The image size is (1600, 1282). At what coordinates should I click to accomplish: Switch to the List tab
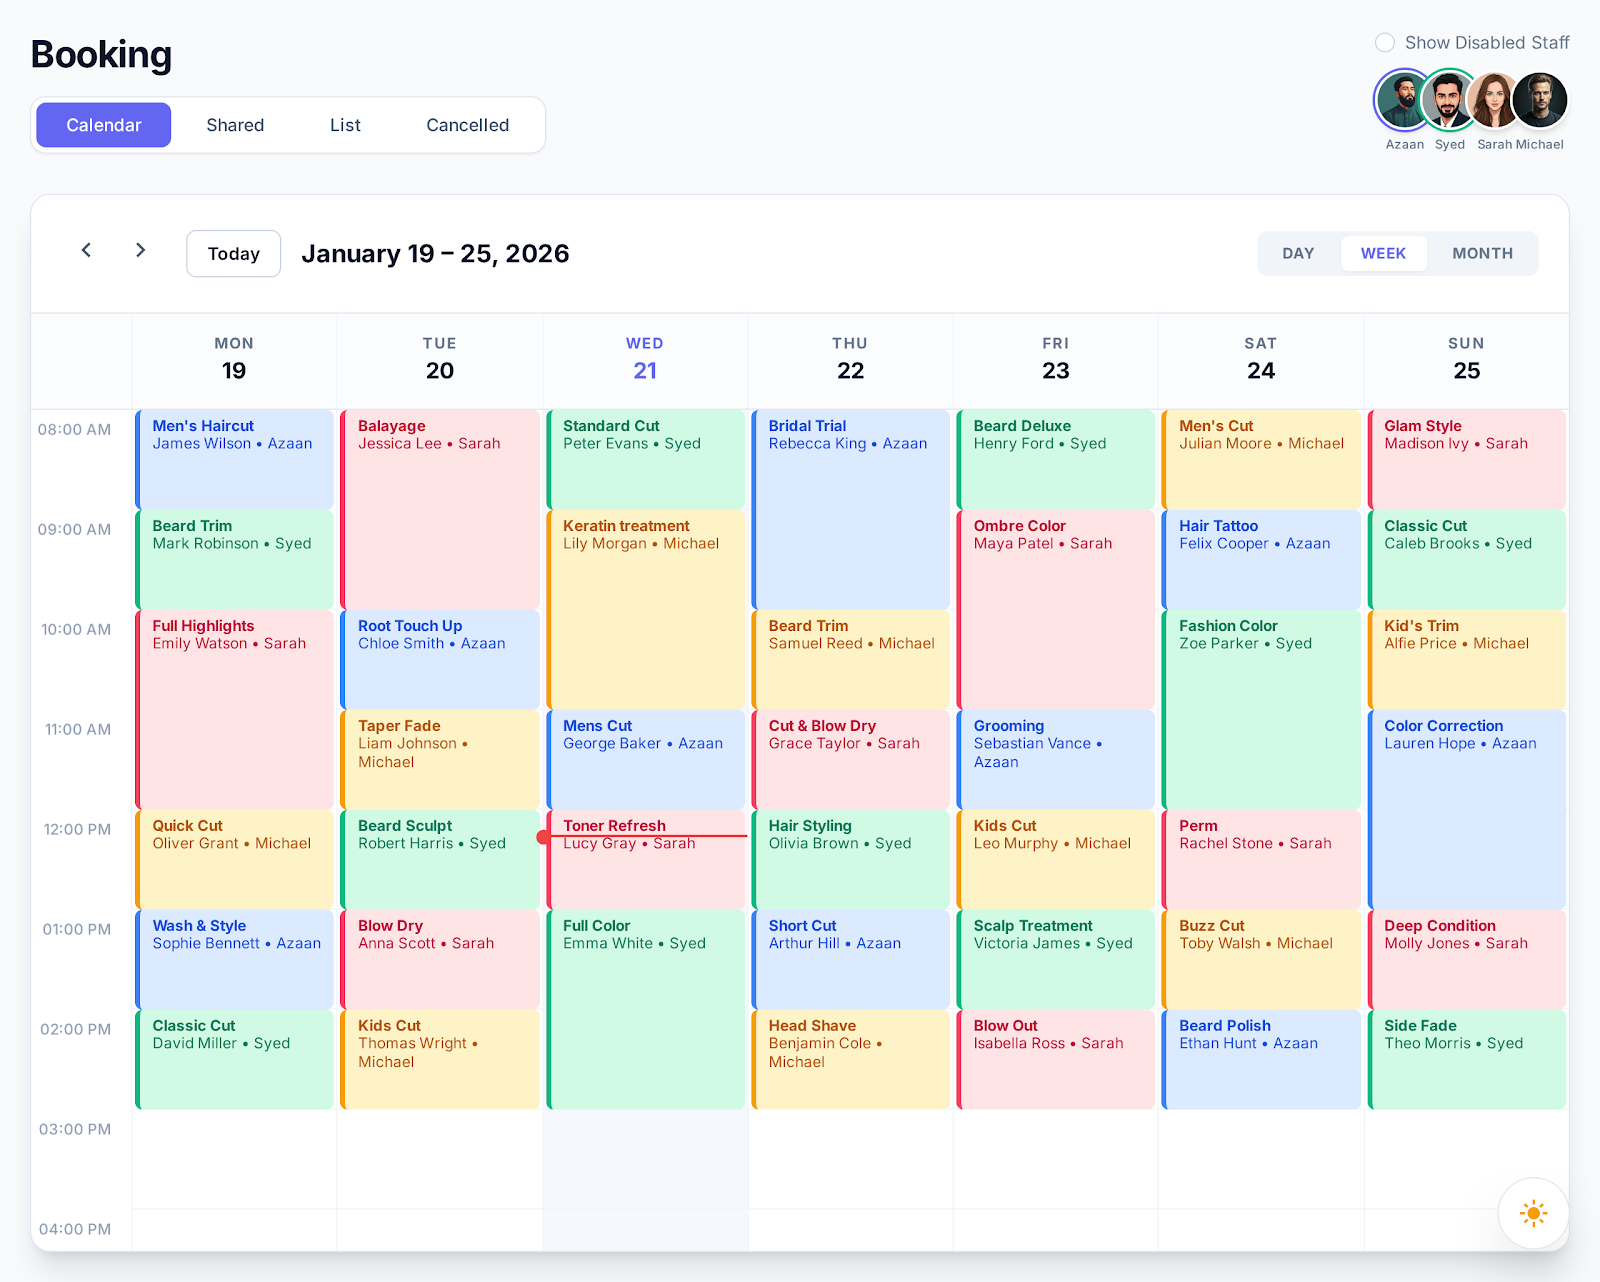click(345, 125)
